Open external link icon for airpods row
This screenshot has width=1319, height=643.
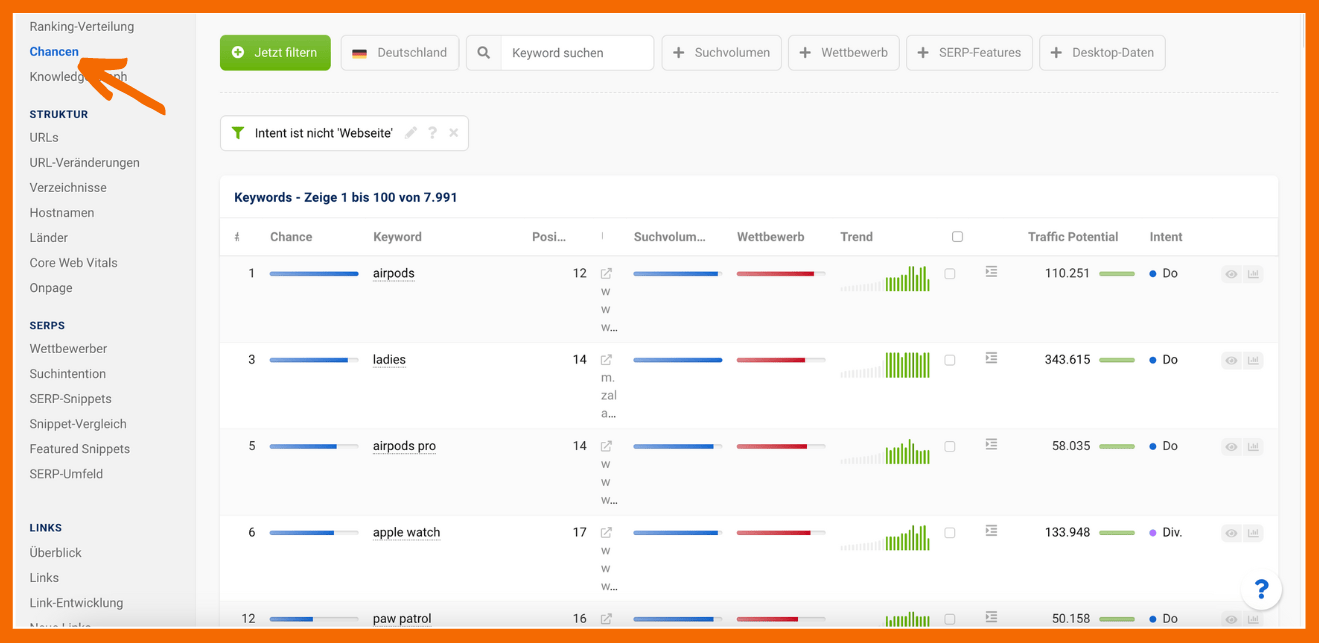click(606, 273)
